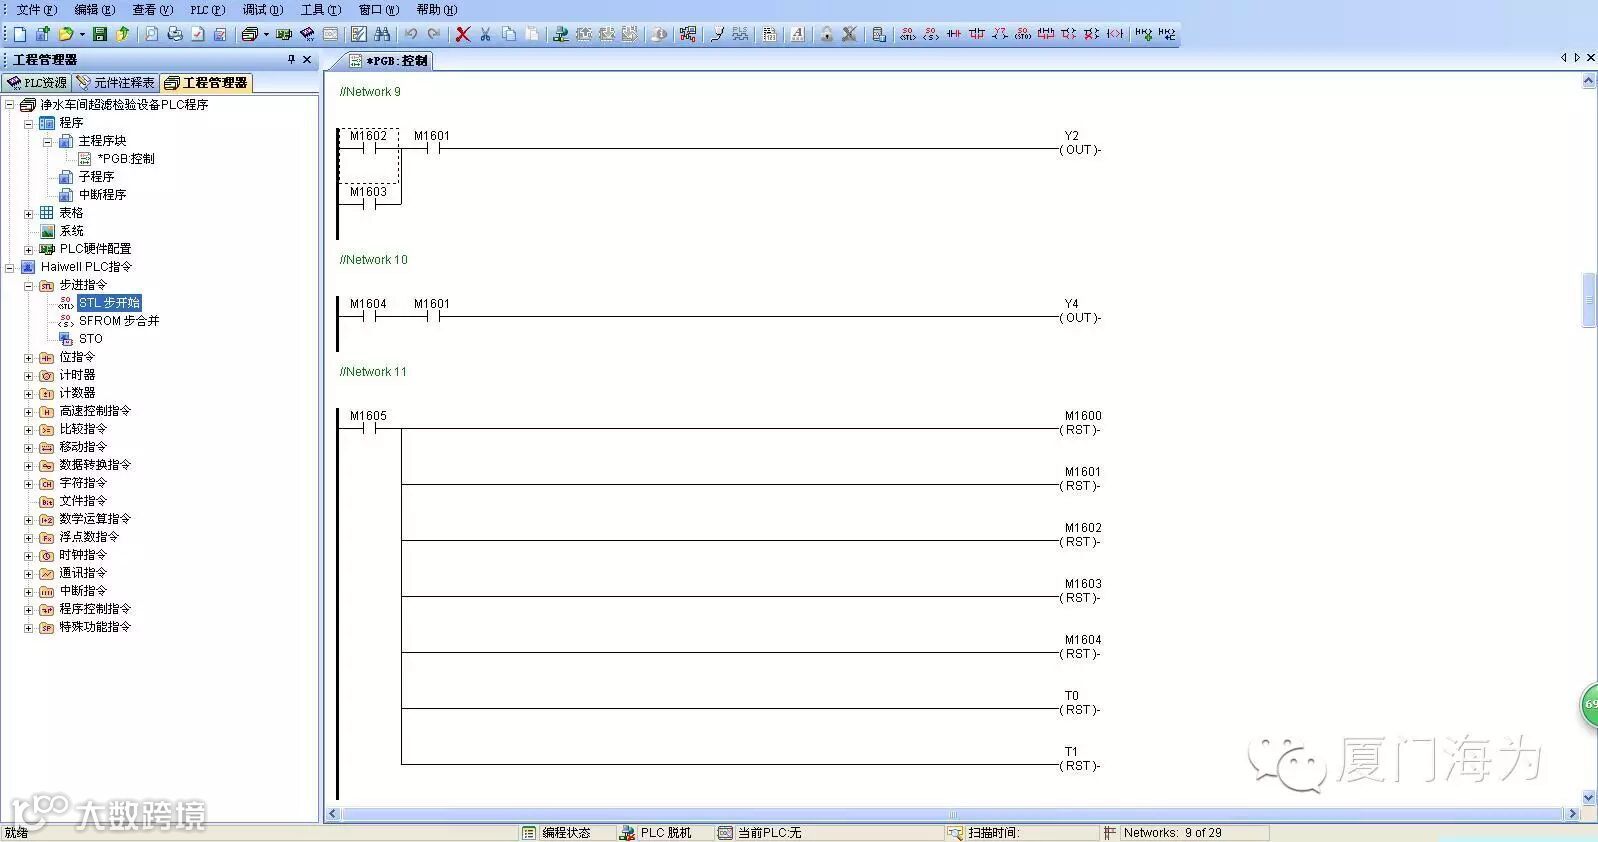
Task: Undo the last action via toolbar arrow
Action: [411, 34]
